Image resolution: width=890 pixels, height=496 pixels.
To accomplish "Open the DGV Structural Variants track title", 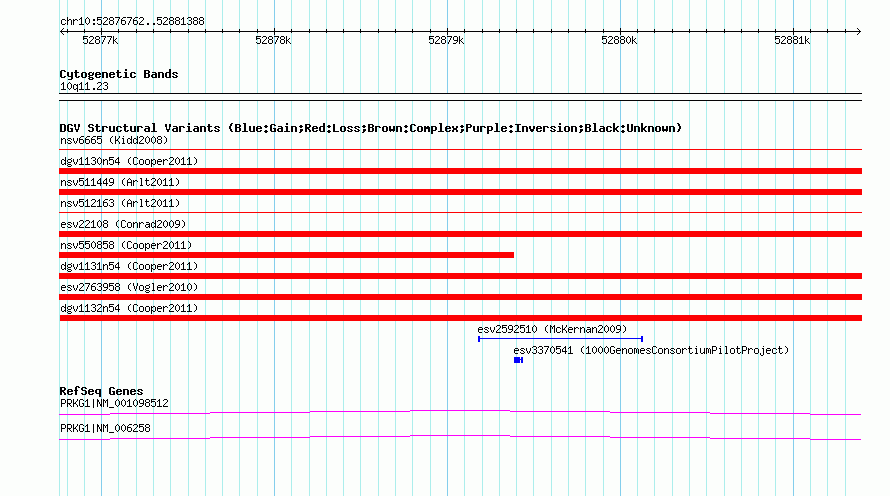I will (x=371, y=128).
